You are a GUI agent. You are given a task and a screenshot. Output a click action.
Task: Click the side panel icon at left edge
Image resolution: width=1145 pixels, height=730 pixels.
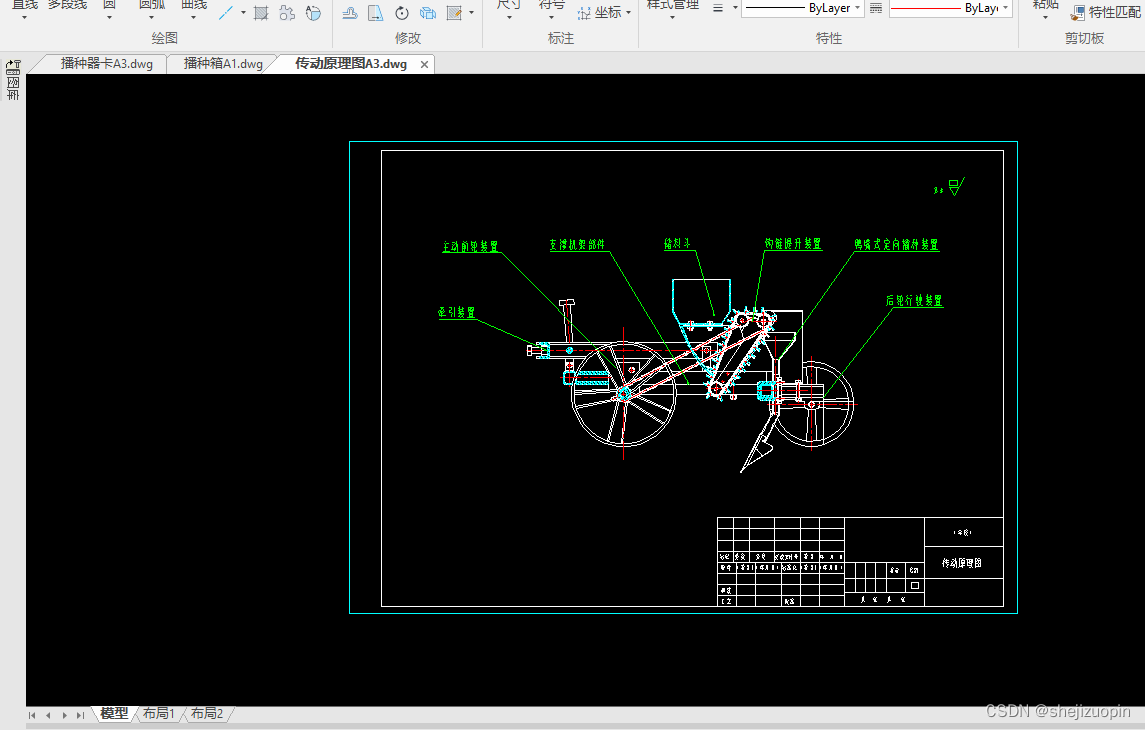point(13,68)
